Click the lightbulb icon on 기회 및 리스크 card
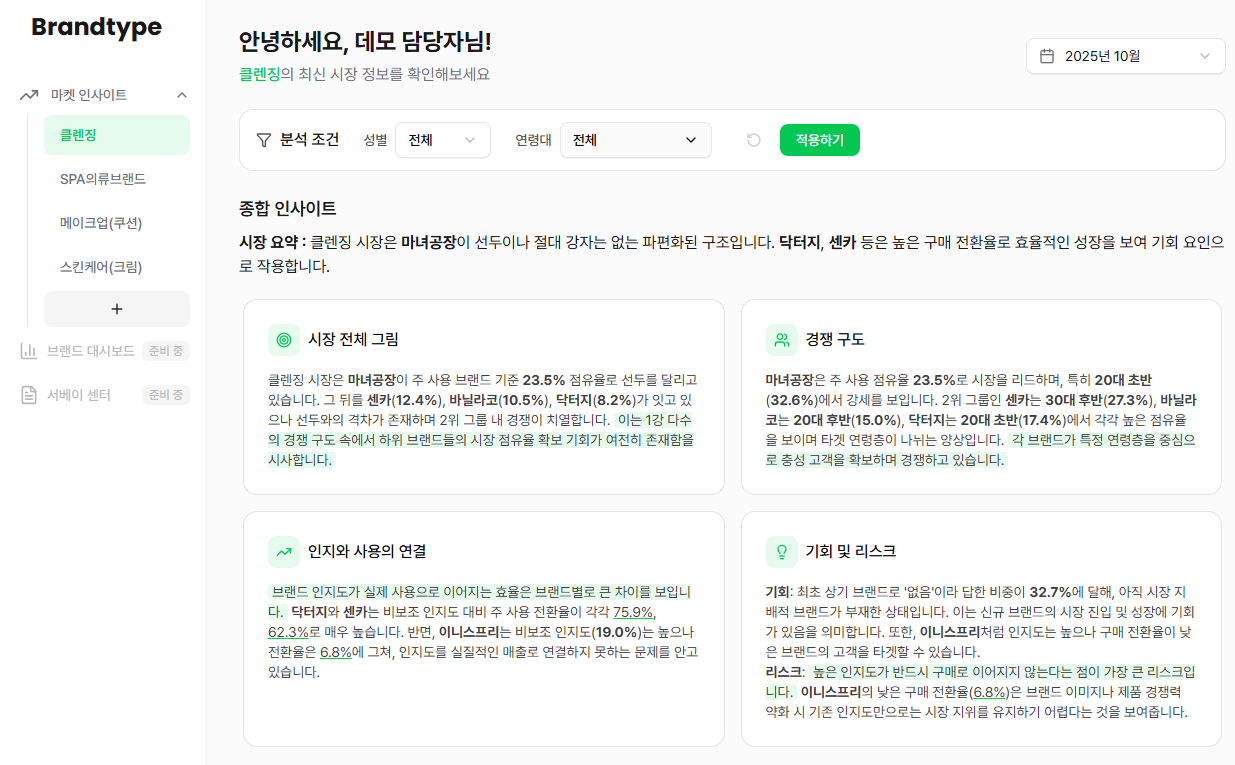 click(x=781, y=551)
